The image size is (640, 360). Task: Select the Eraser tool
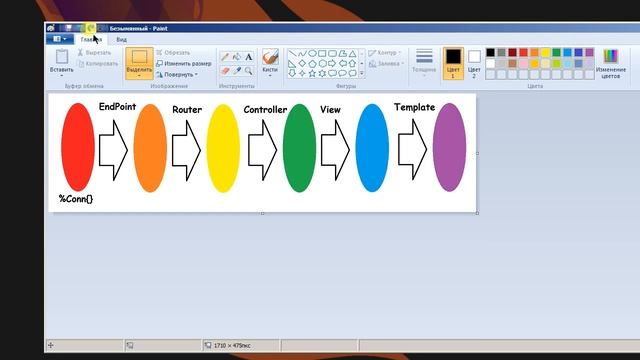click(225, 71)
